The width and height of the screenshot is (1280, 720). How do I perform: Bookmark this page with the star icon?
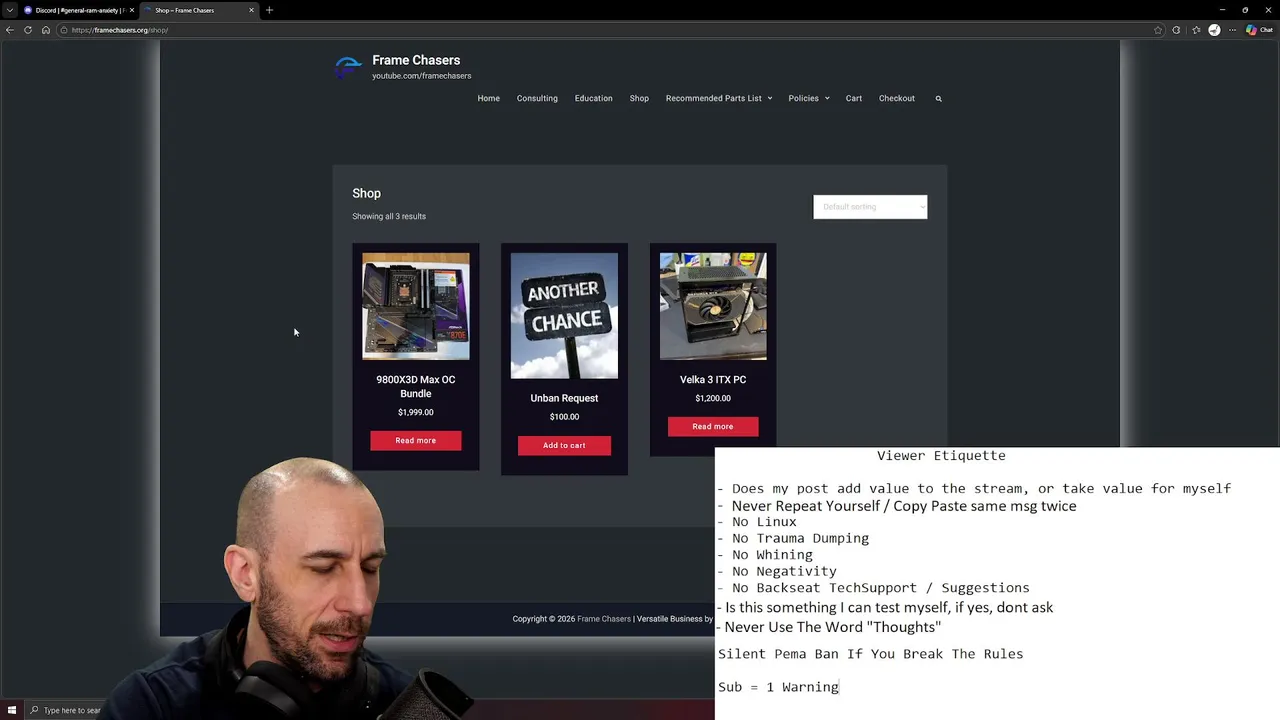pyautogui.click(x=1158, y=30)
